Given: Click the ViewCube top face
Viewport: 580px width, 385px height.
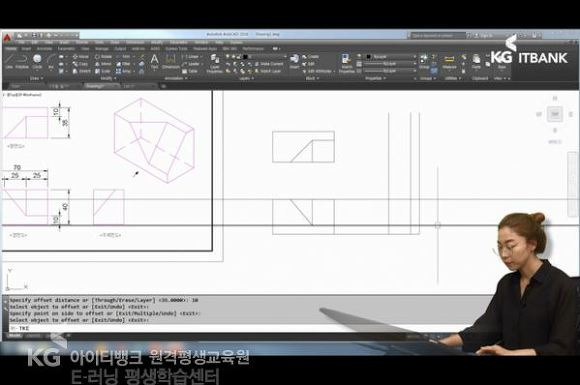Looking at the screenshot, I should point(554,114).
